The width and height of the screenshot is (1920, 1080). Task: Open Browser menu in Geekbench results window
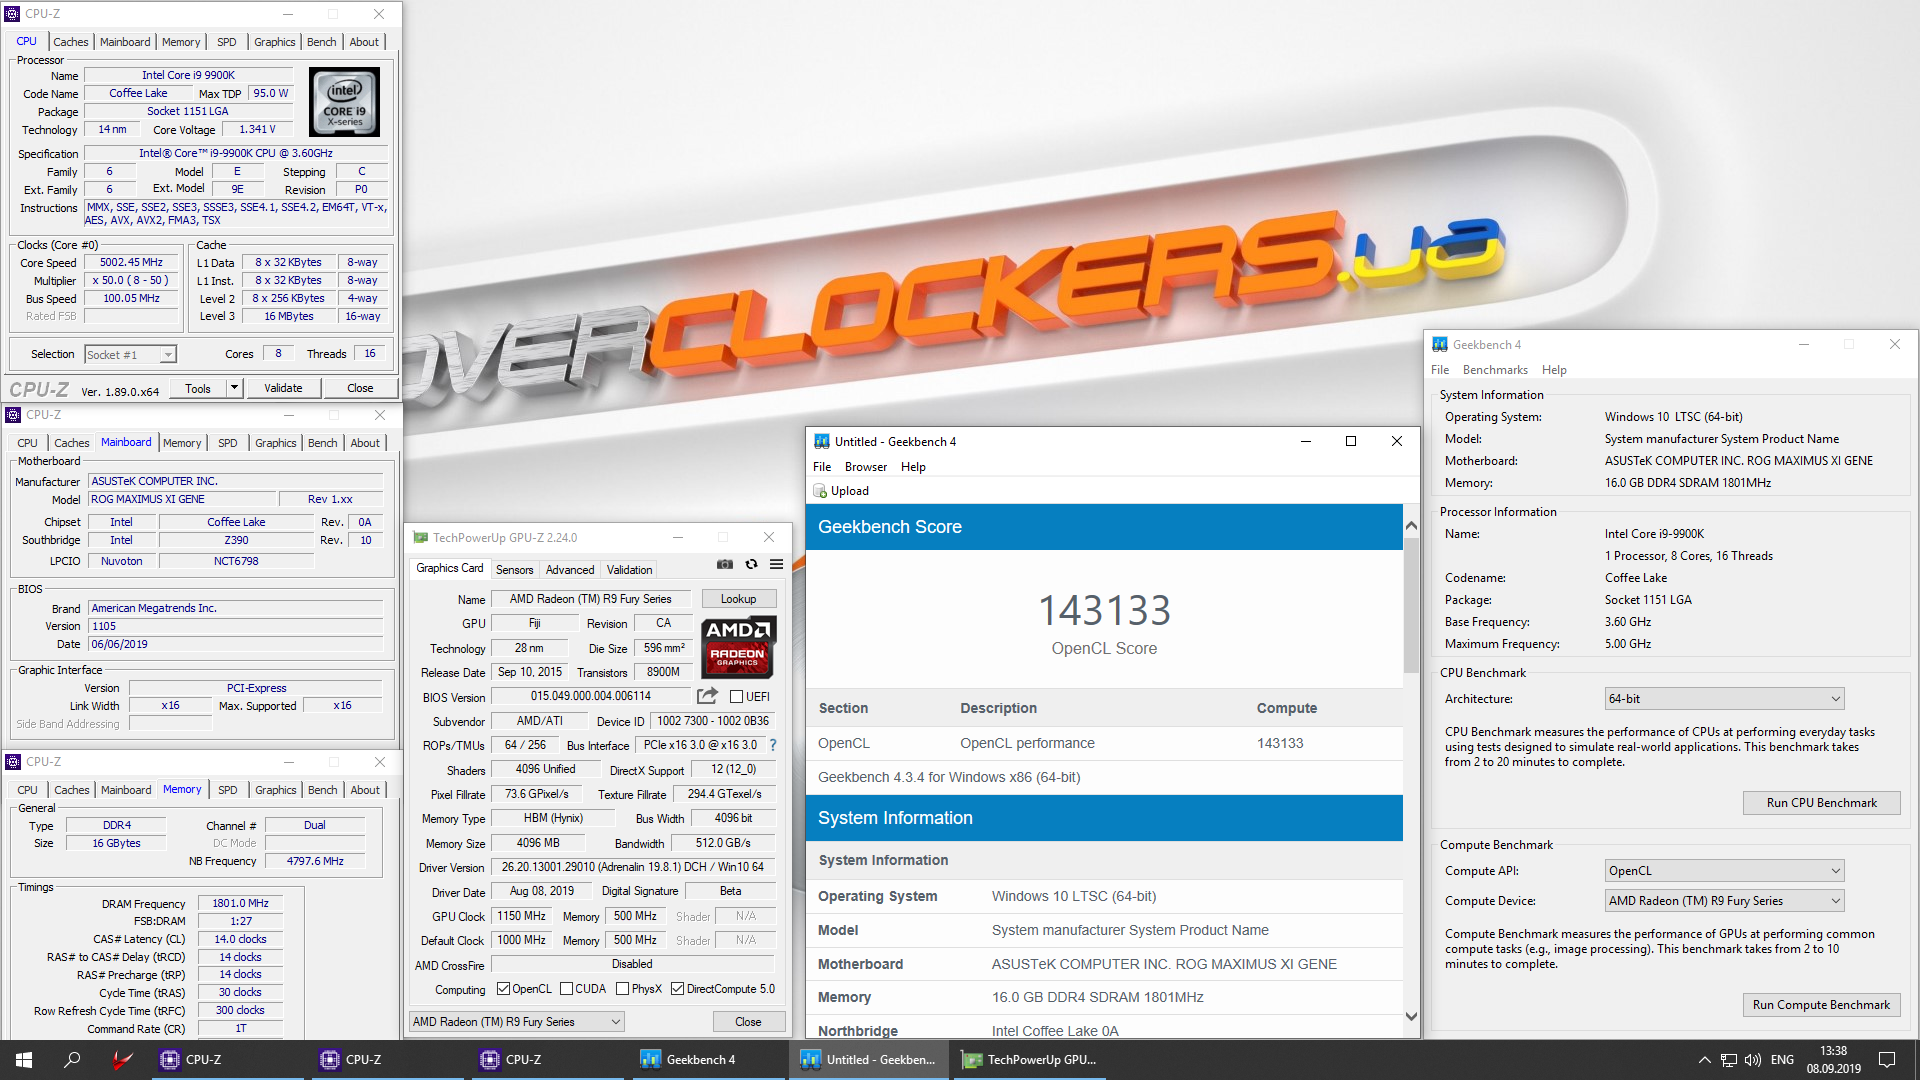pyautogui.click(x=866, y=467)
